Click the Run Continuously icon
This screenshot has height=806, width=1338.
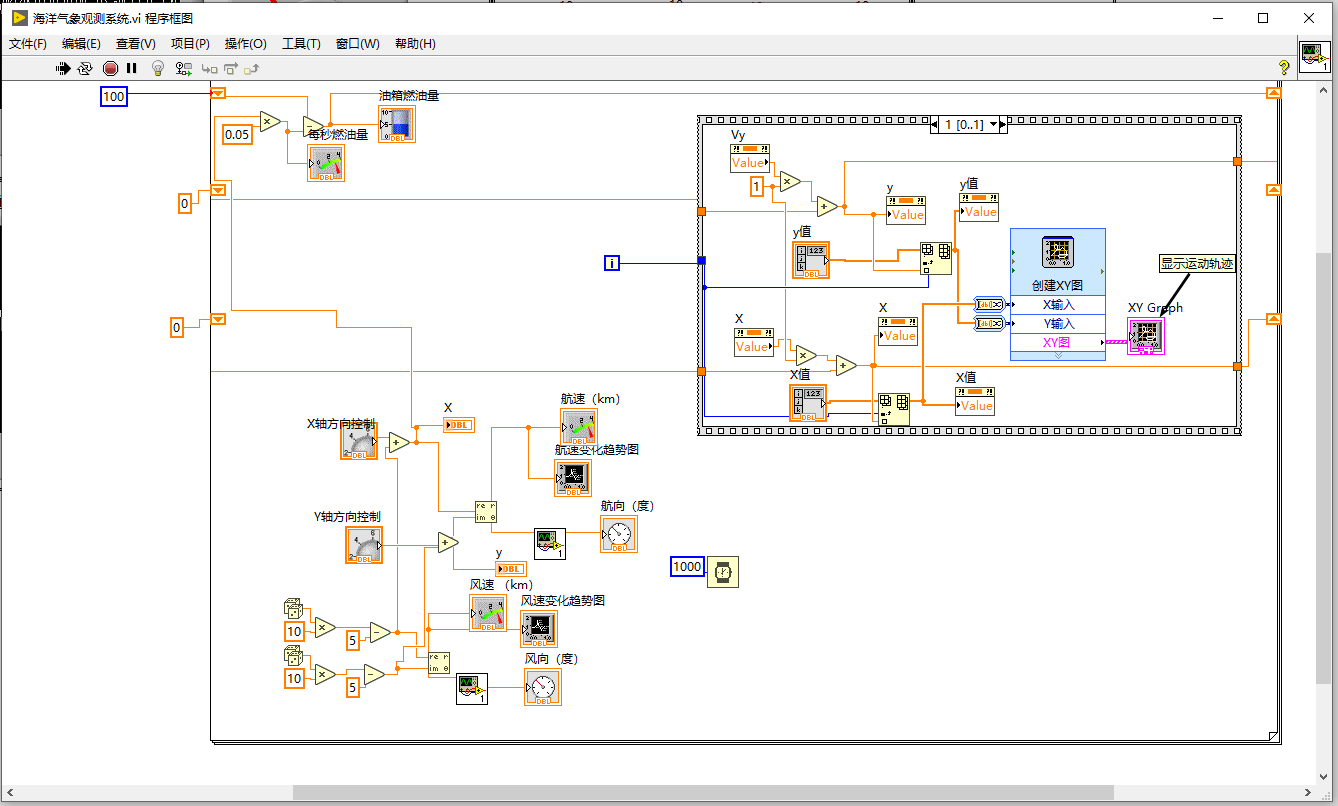85,68
